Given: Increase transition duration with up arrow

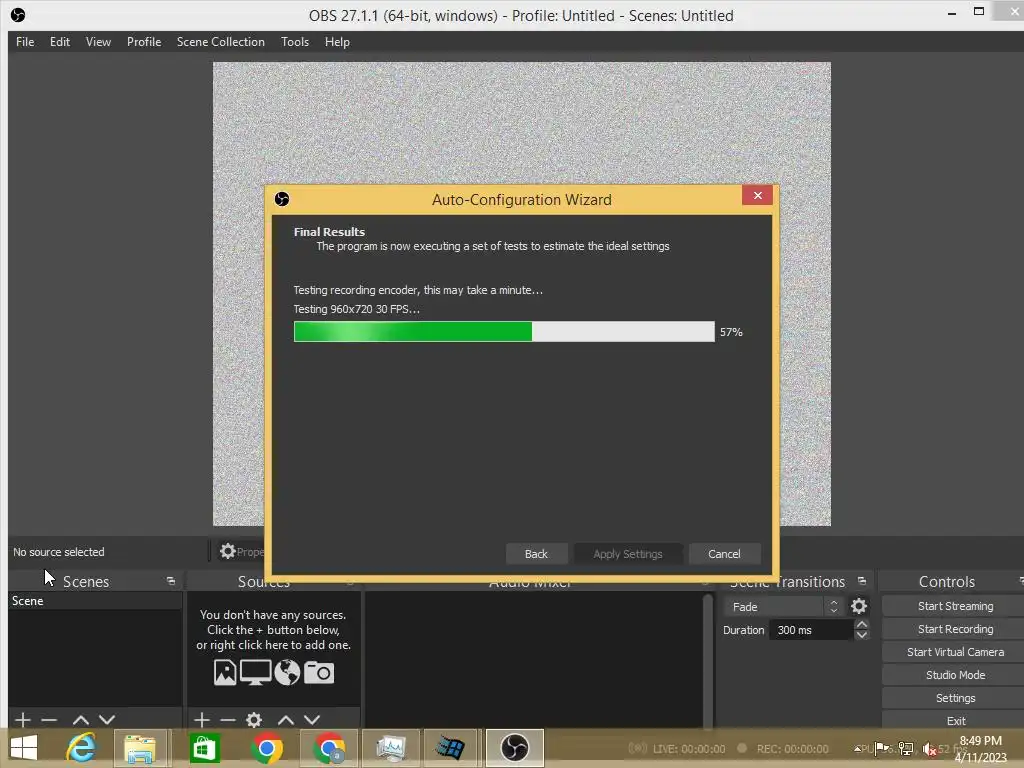Looking at the screenshot, I should pyautogui.click(x=862, y=625).
